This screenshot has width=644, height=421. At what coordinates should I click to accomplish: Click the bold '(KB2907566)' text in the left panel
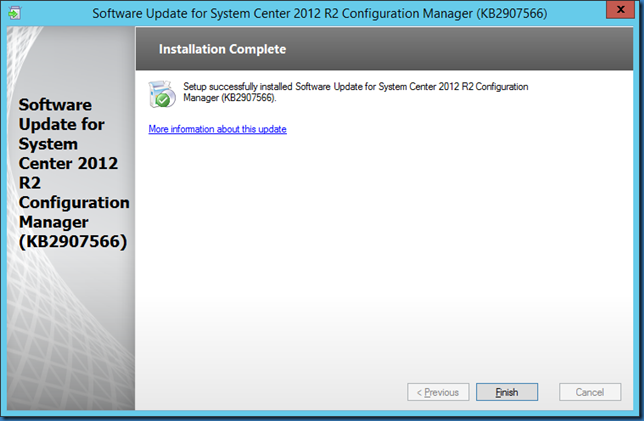[72, 241]
